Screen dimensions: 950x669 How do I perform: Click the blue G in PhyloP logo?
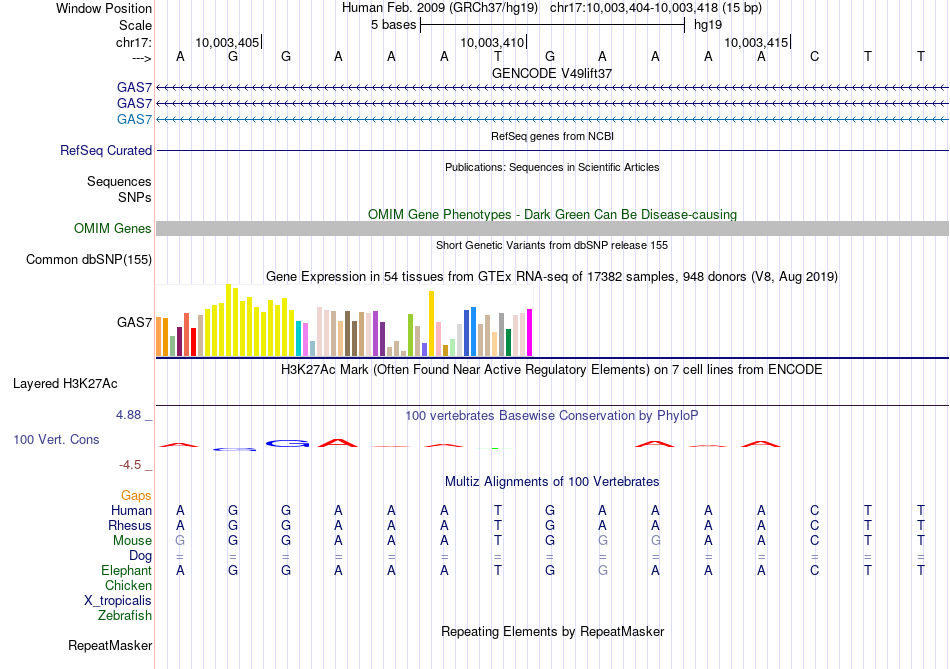288,444
